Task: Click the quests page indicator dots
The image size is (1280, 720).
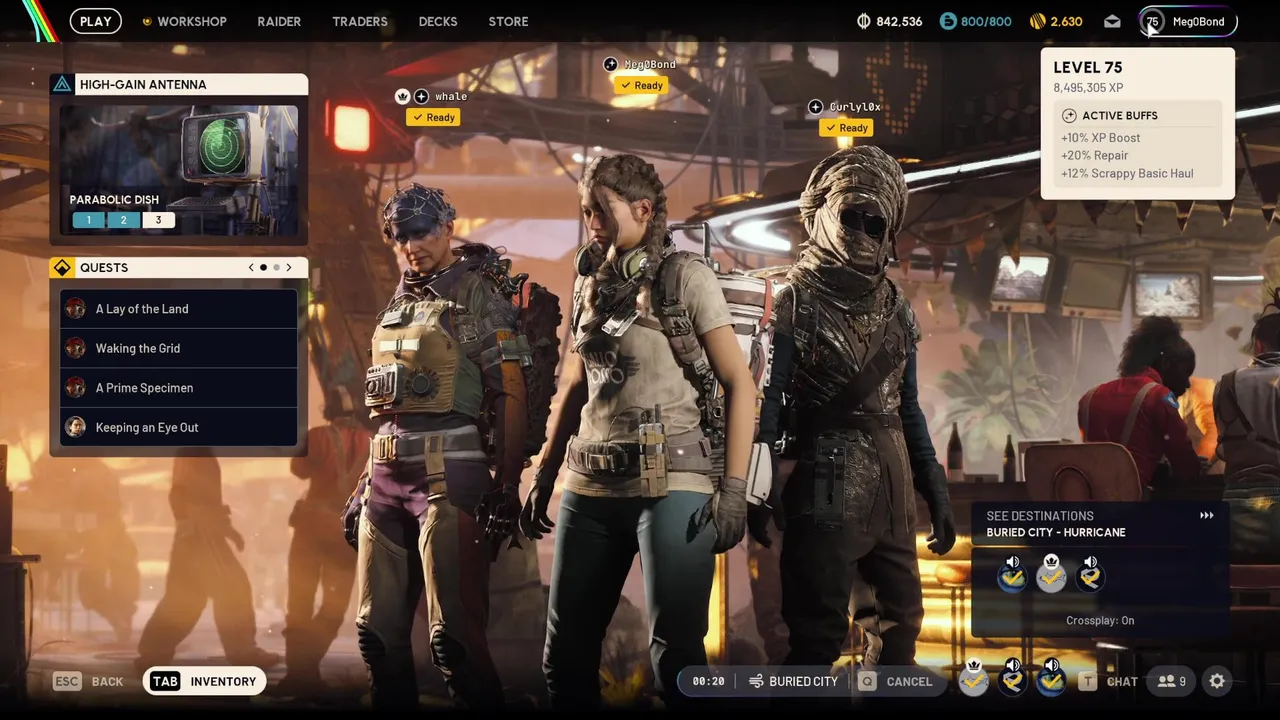Action: pyautogui.click(x=270, y=268)
